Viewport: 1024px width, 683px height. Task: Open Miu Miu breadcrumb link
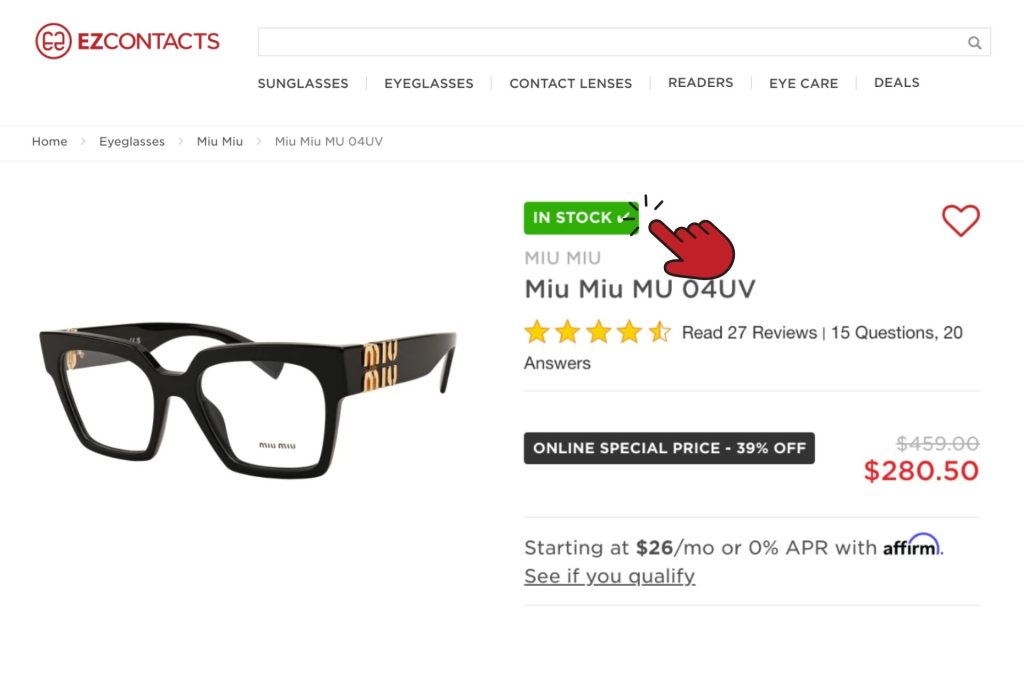pyautogui.click(x=219, y=141)
